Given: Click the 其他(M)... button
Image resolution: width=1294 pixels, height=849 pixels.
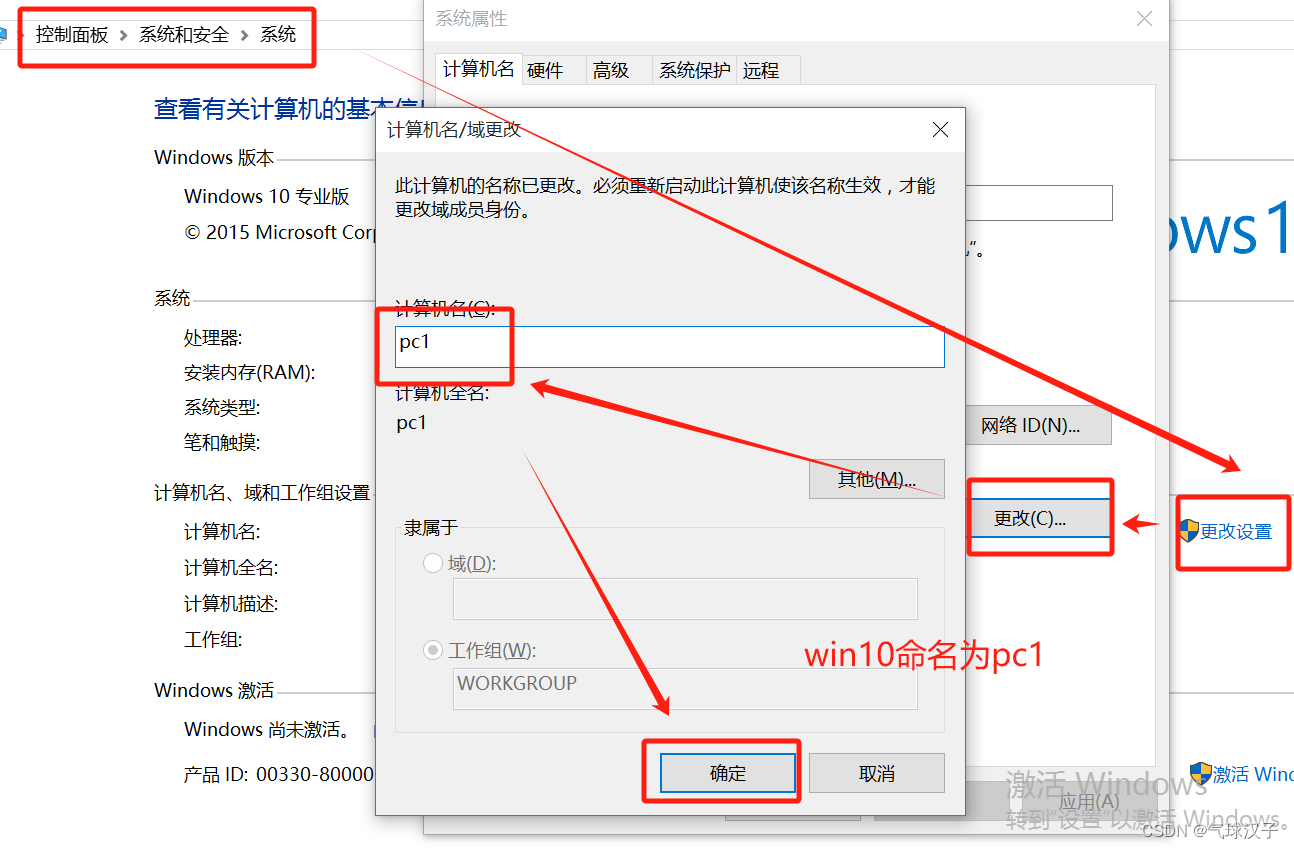Looking at the screenshot, I should [x=877, y=480].
